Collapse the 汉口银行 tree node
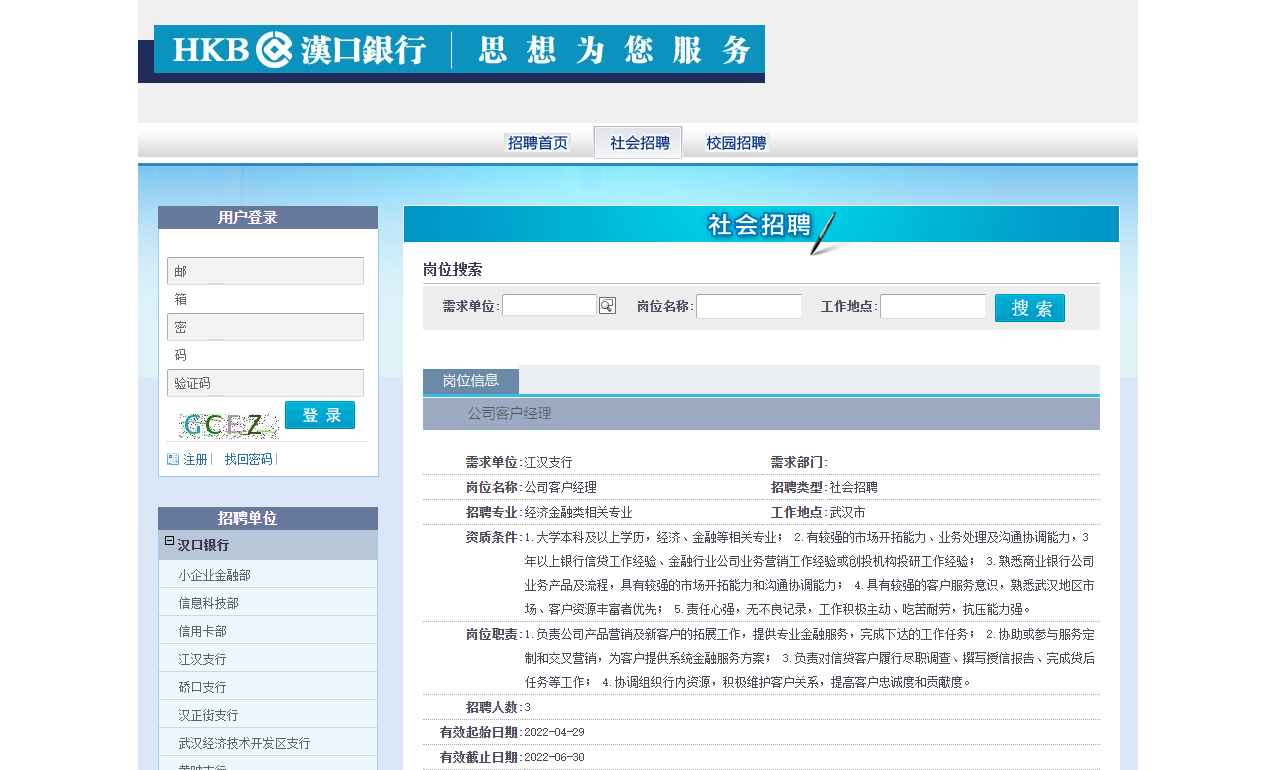 coord(169,542)
